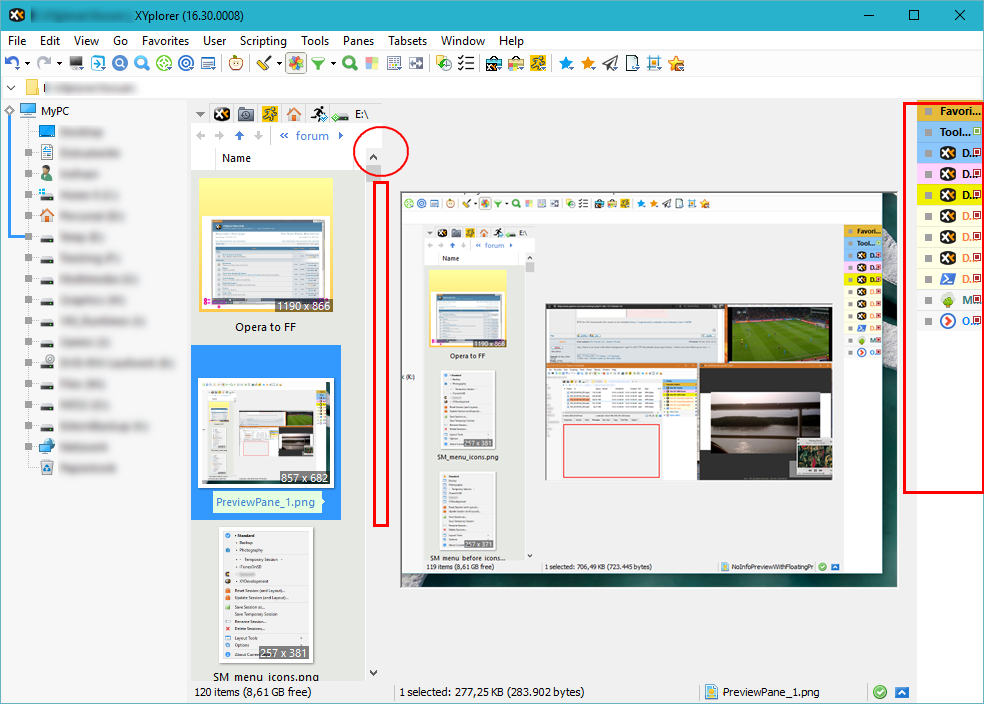Open the dropdown arrow beside the funnel filter
The image size is (984, 704).
[331, 64]
